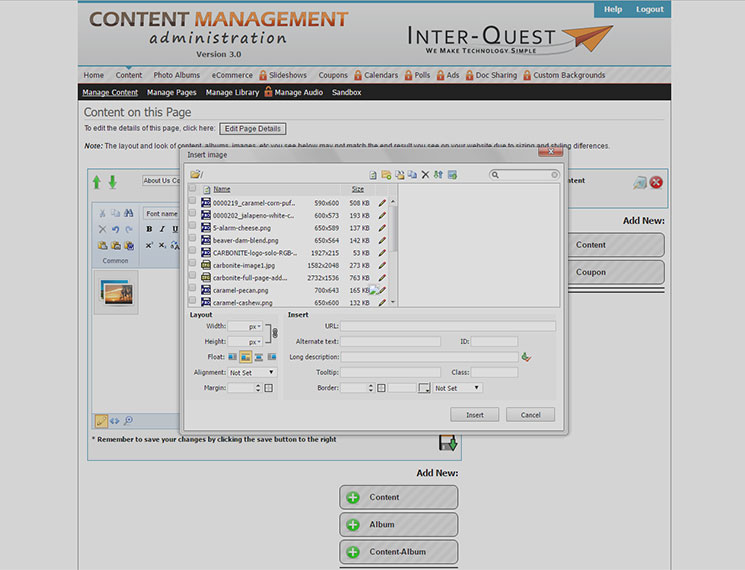Tick the checkbox beside carbonite-image1.jpg
The width and height of the screenshot is (745, 570).
point(192,265)
